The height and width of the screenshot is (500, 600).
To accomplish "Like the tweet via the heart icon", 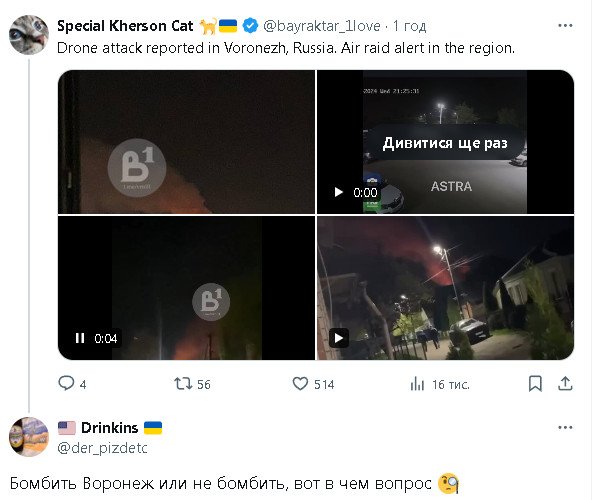I will [x=300, y=383].
